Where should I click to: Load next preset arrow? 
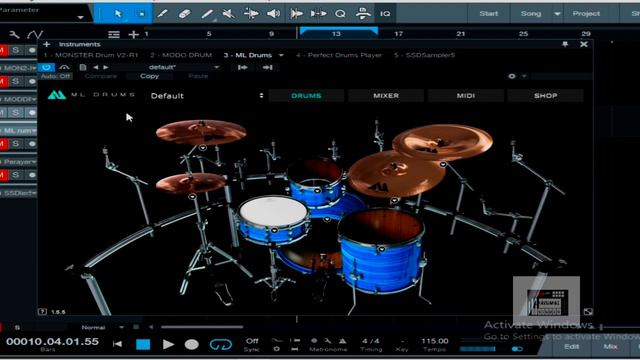point(106,67)
